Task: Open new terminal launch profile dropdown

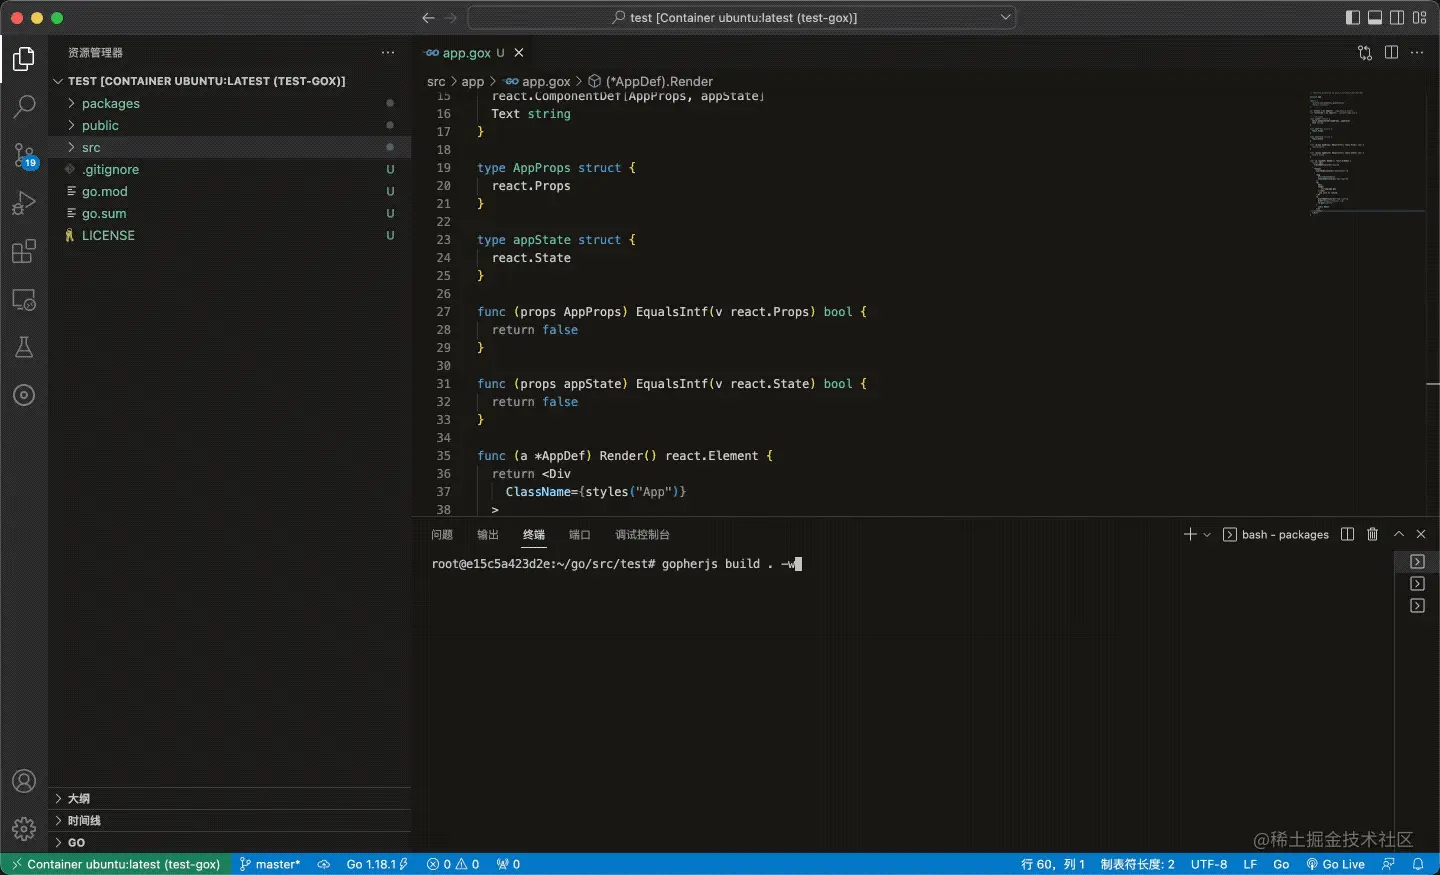Action: tap(1207, 535)
